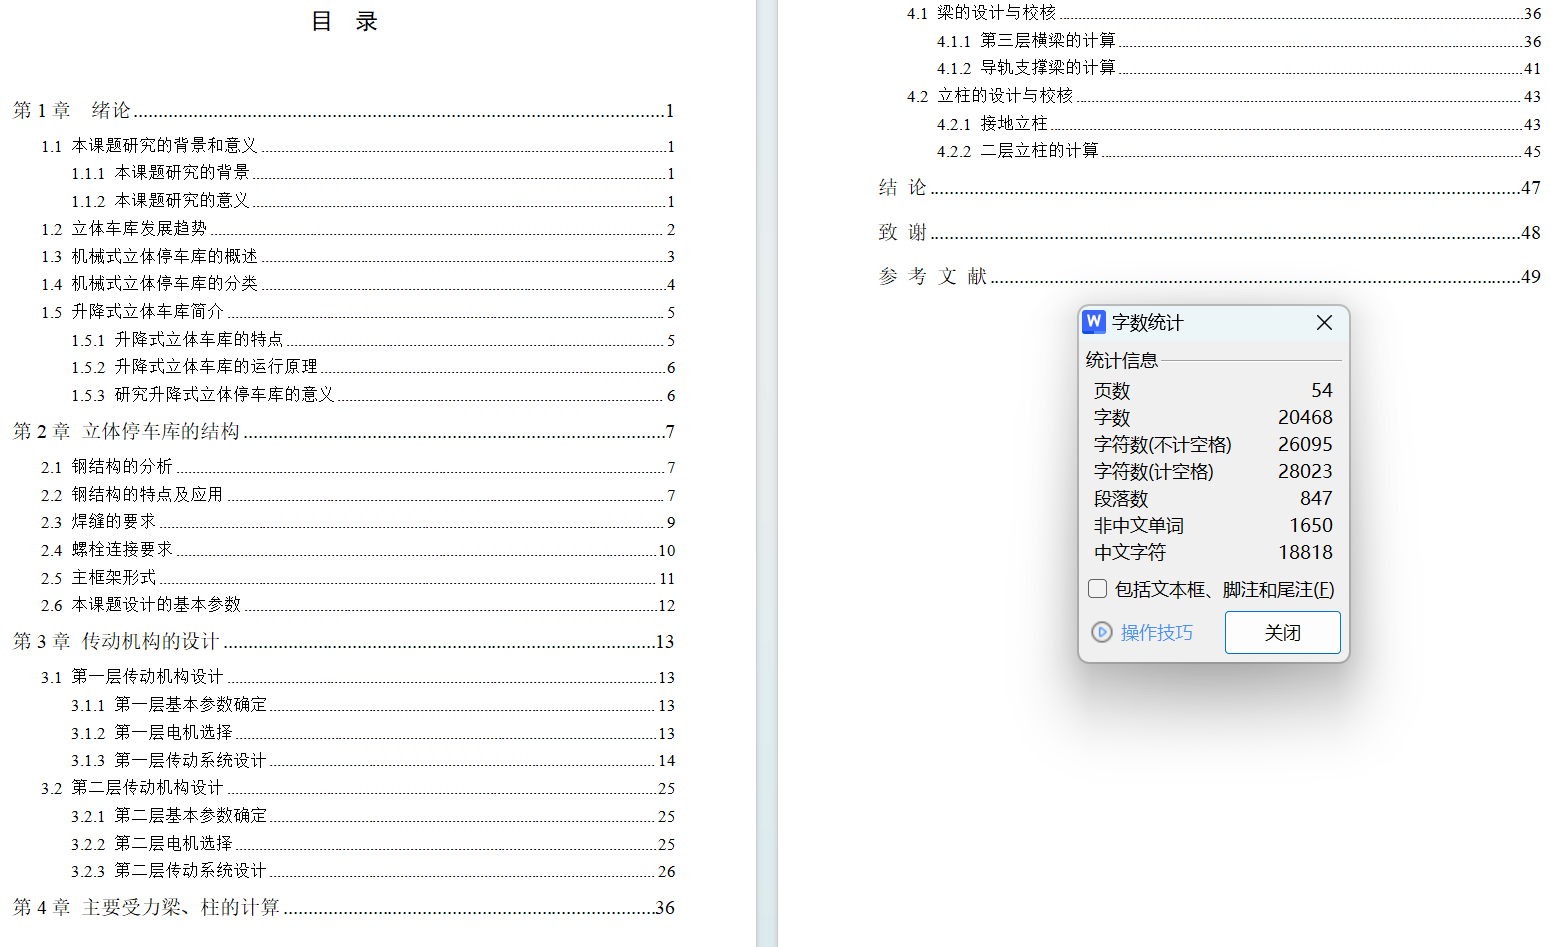
Task: Click the WPS logo in word count dialog
Action: pyautogui.click(x=1094, y=321)
